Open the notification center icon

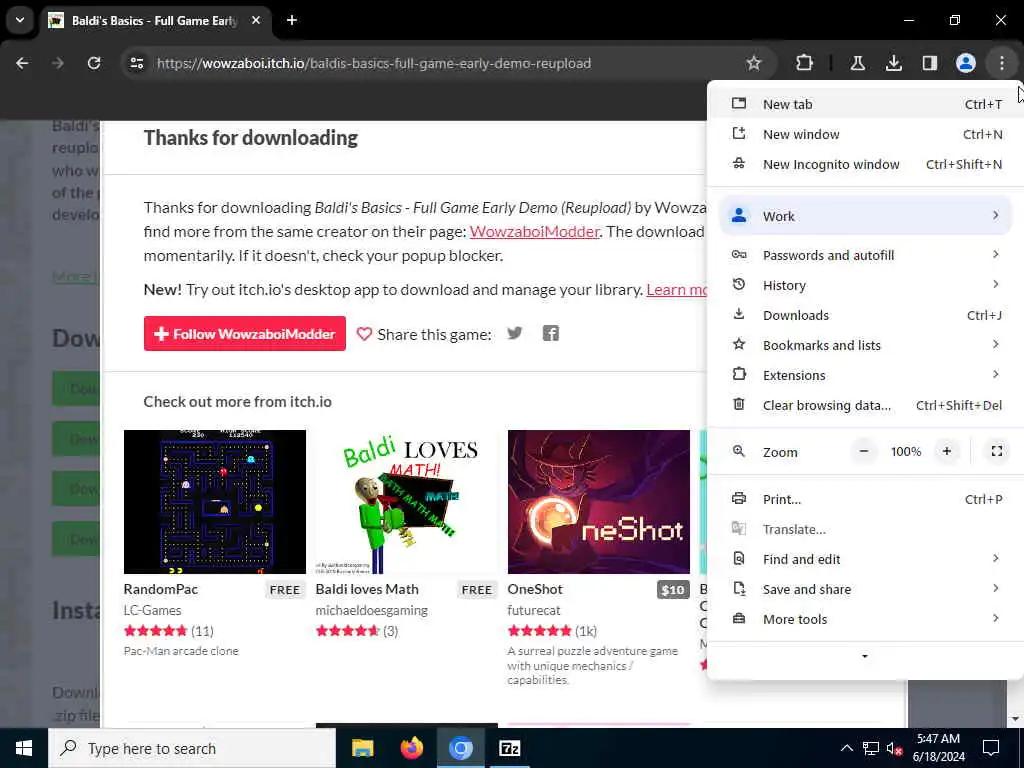click(991, 748)
